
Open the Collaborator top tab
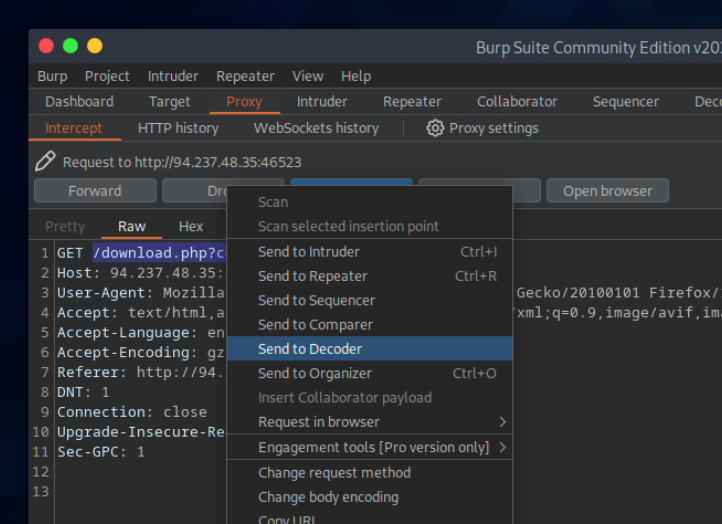tap(517, 102)
